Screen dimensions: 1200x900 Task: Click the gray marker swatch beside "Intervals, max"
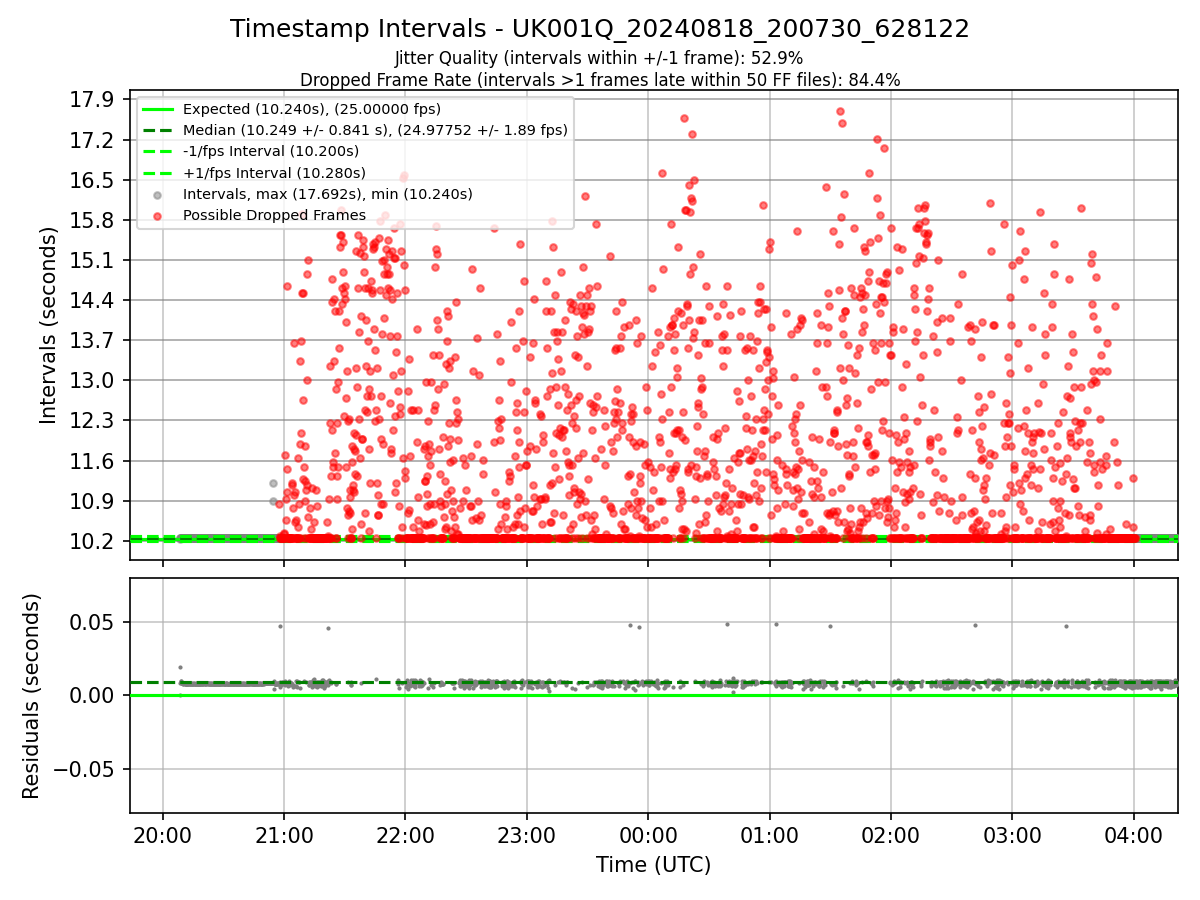pos(159,194)
